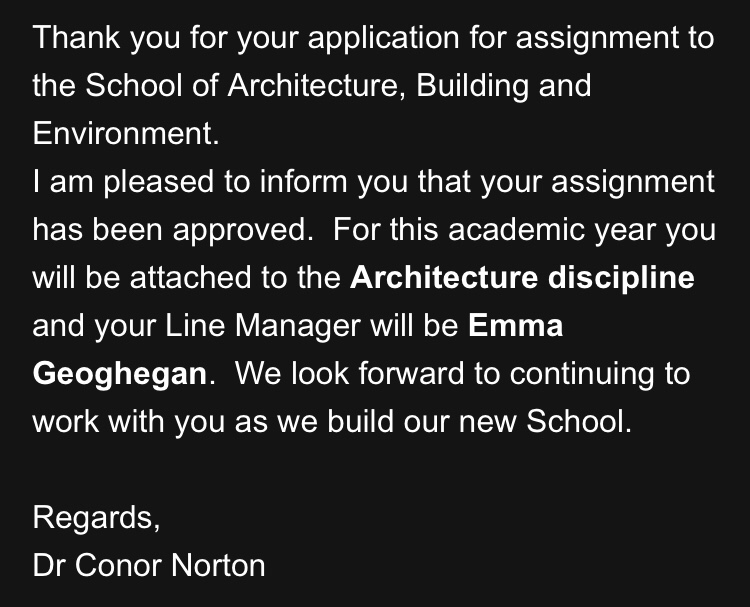Click the word "pleased"
This screenshot has height=607, width=750.
click(x=157, y=182)
